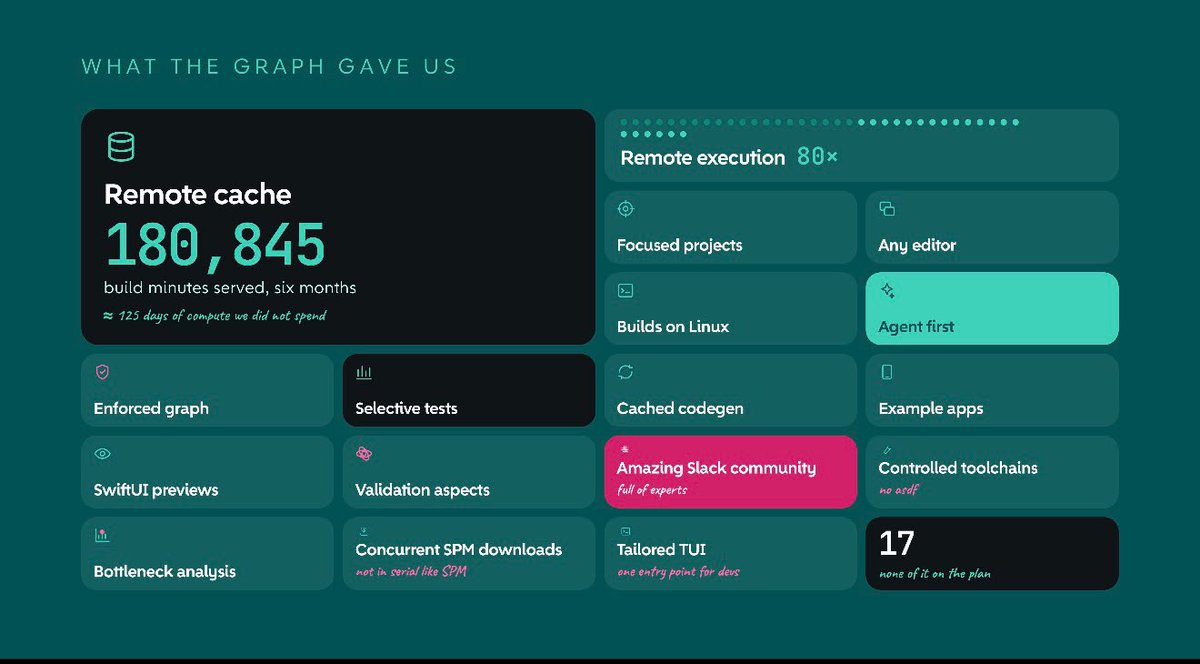
Task: Select the shield icon above Enforced graph
Action: [102, 372]
